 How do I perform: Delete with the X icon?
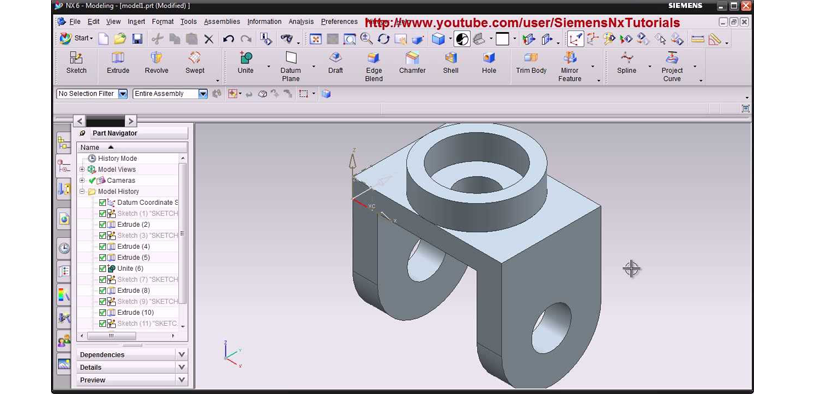click(209, 39)
